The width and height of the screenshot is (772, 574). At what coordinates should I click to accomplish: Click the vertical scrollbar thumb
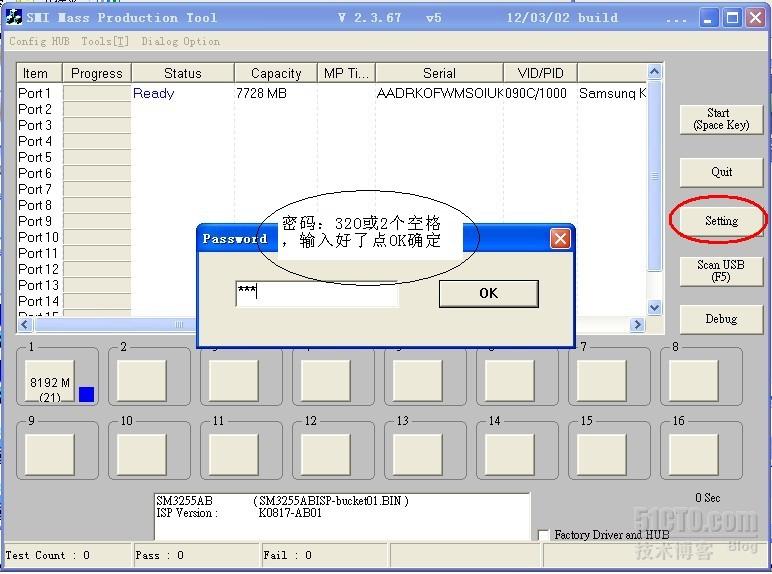654,176
